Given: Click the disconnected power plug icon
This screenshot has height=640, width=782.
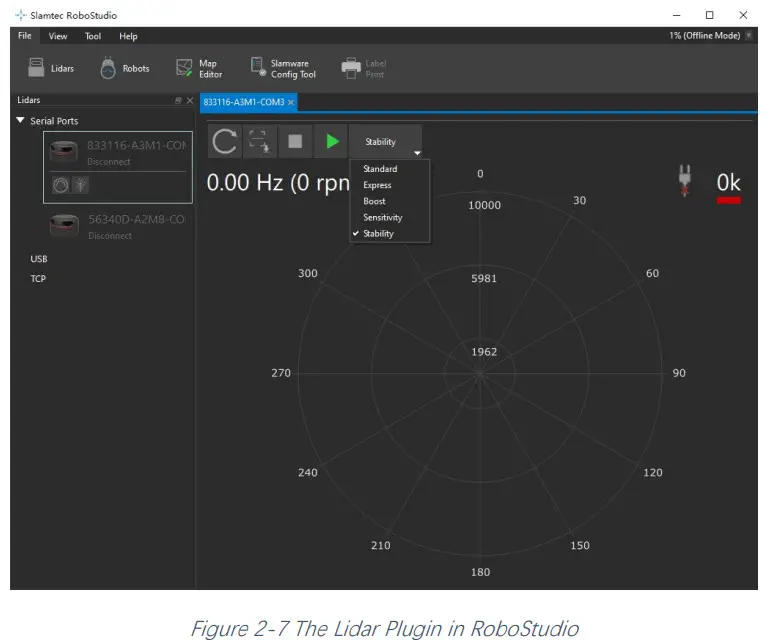Looking at the screenshot, I should coord(685,181).
